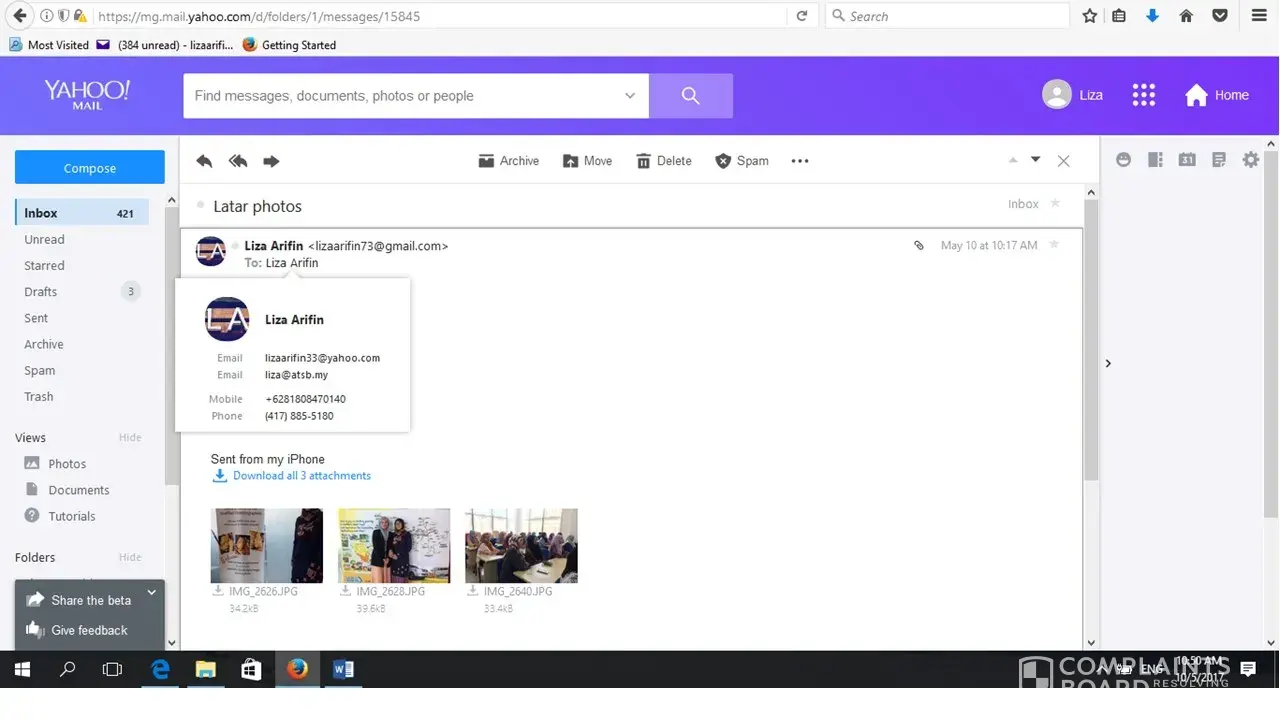The width and height of the screenshot is (1280, 720).
Task: Expand the search box dropdown arrow
Action: [630, 96]
